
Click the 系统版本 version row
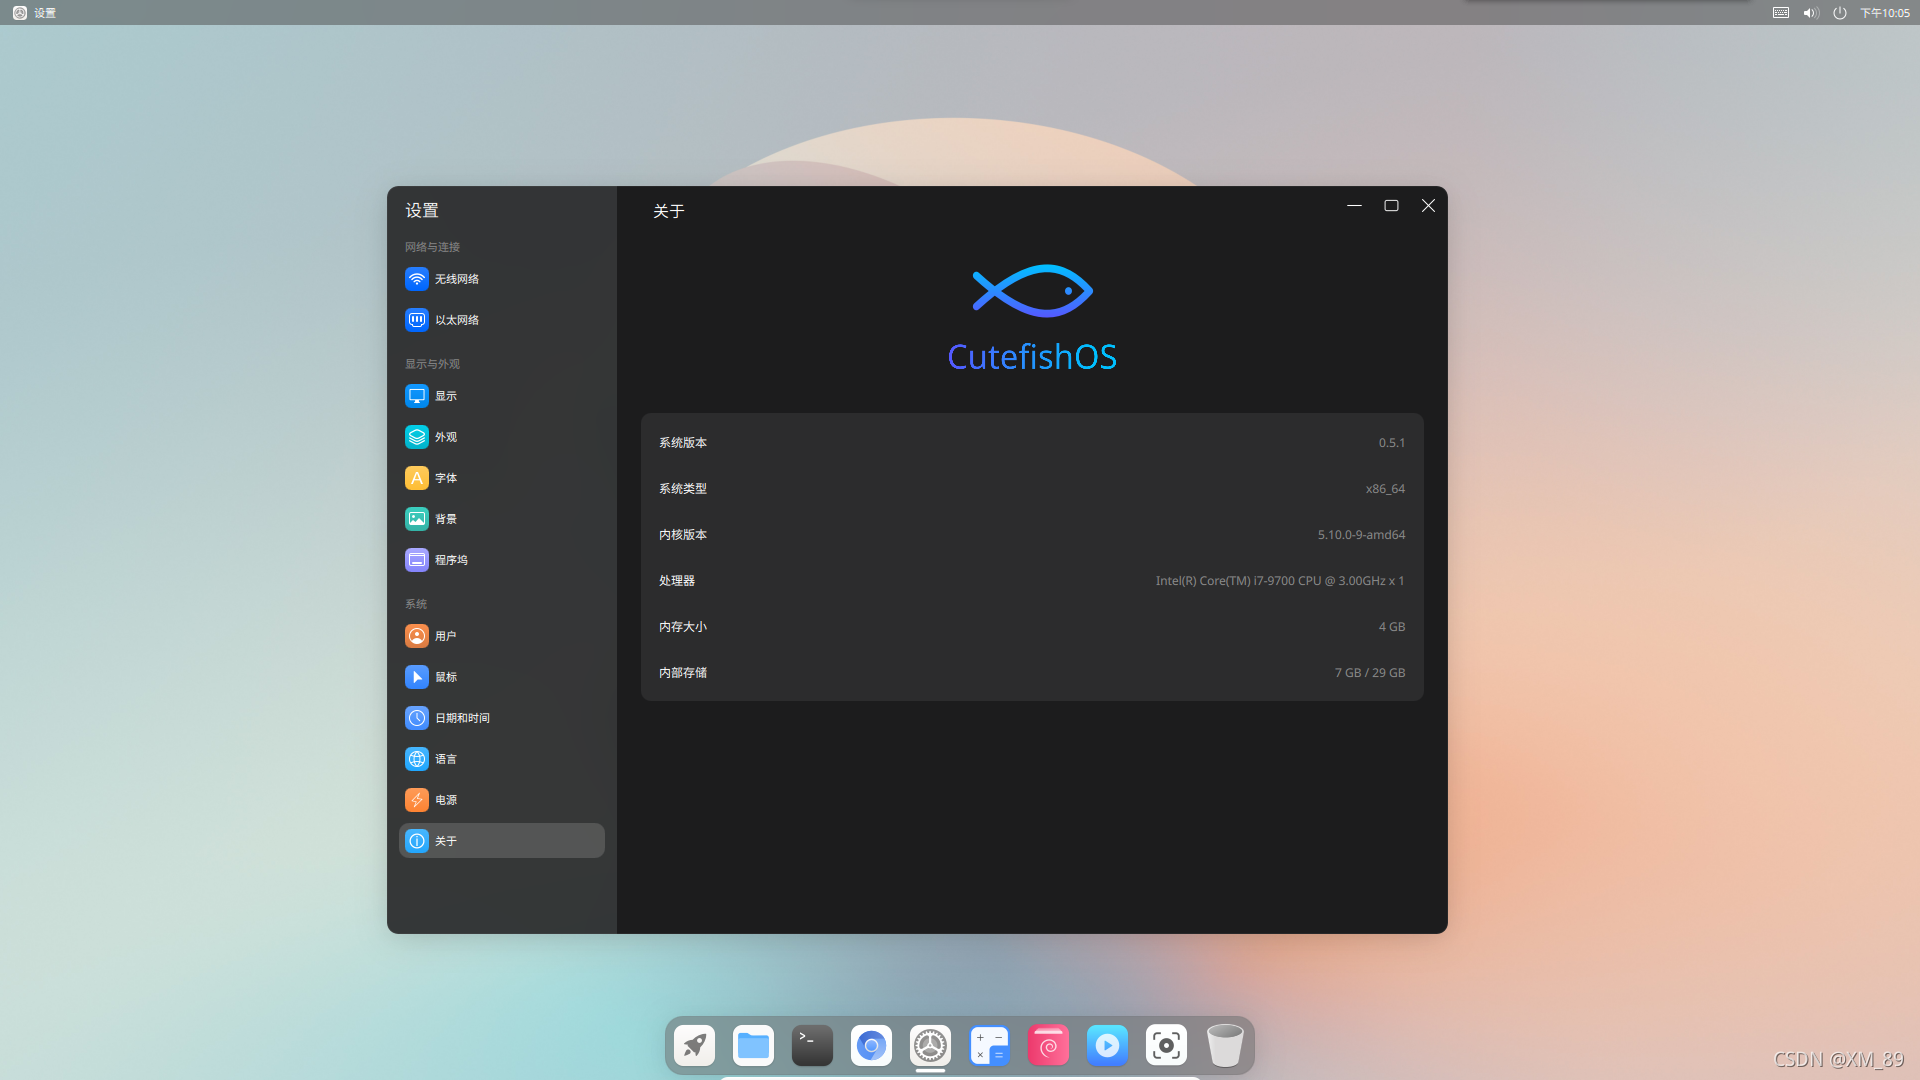[1031, 443]
